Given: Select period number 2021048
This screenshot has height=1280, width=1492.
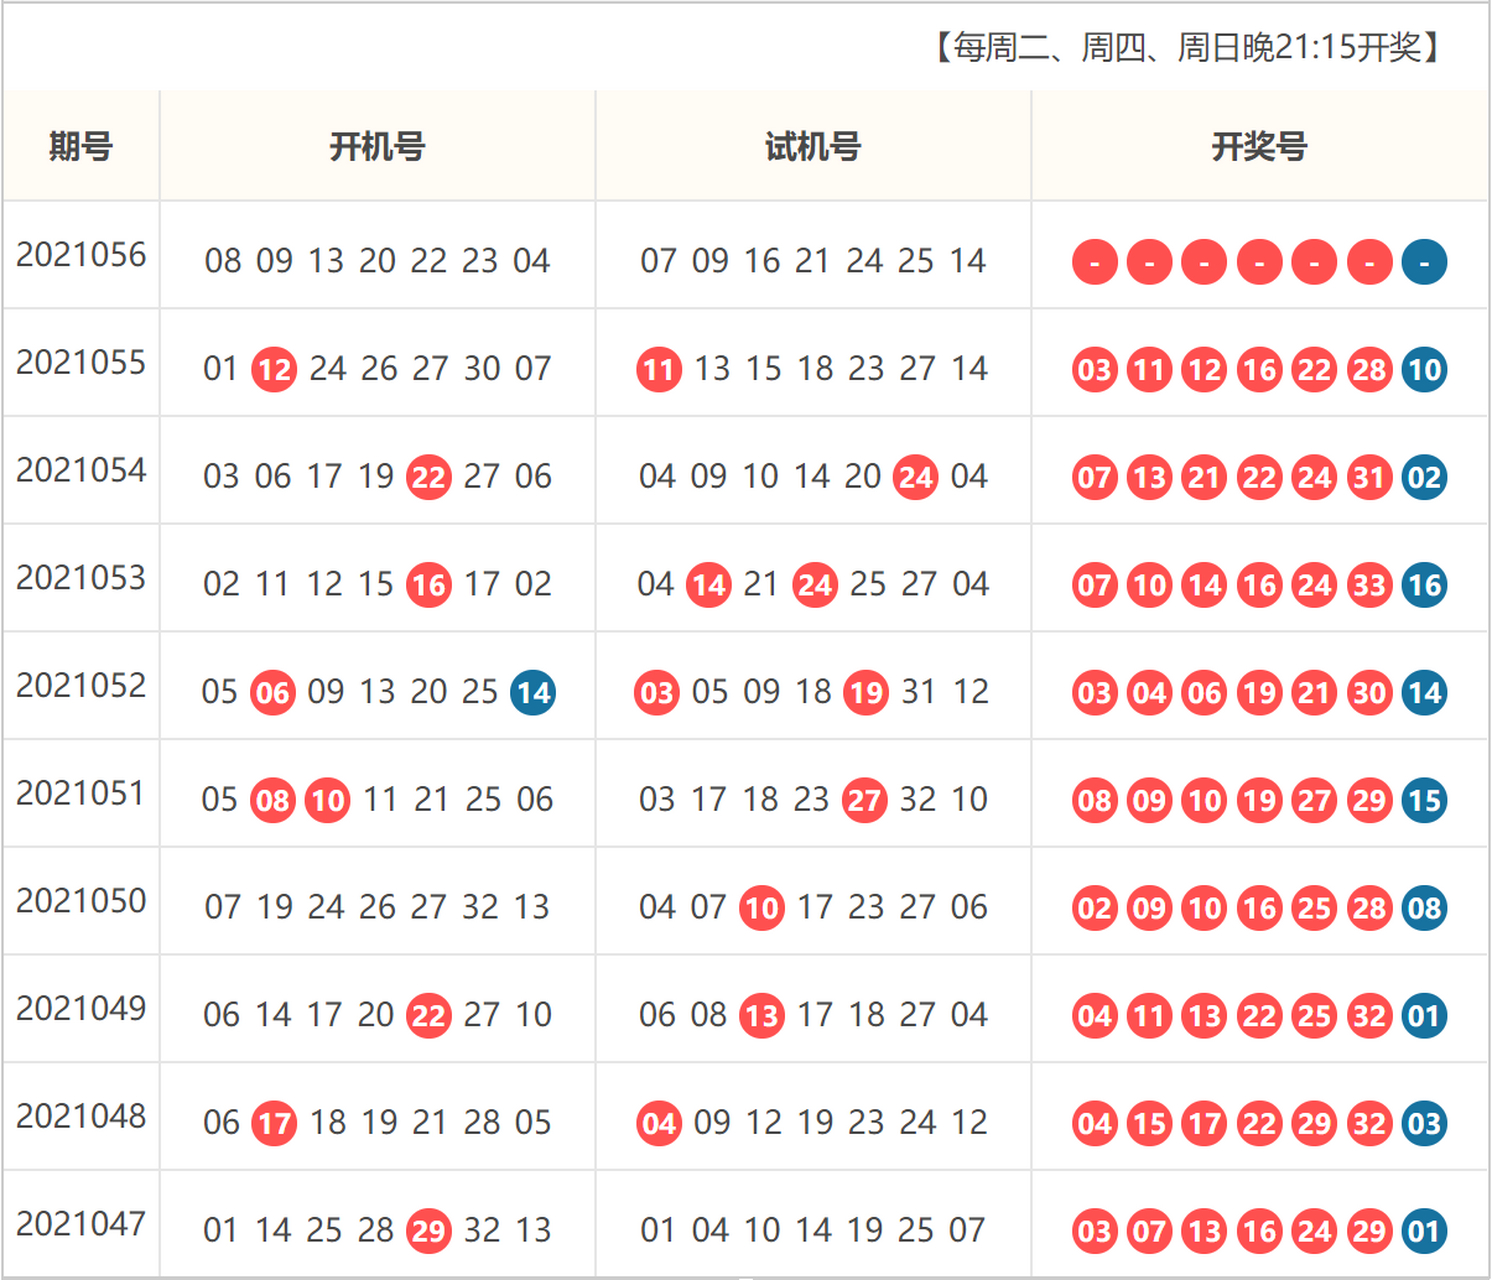Looking at the screenshot, I should tap(81, 1116).
